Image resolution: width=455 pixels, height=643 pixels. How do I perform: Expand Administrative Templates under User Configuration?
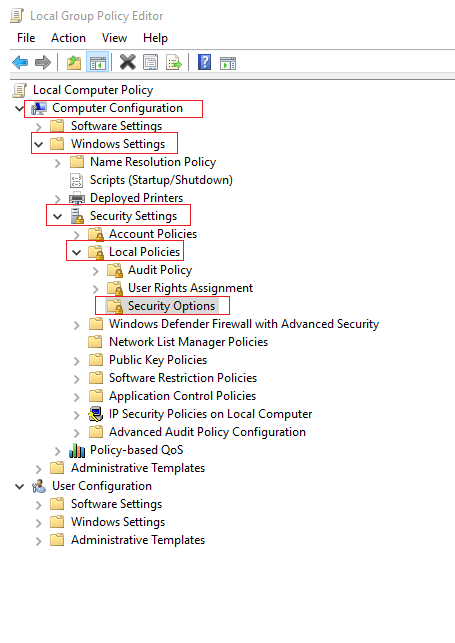[x=39, y=541]
